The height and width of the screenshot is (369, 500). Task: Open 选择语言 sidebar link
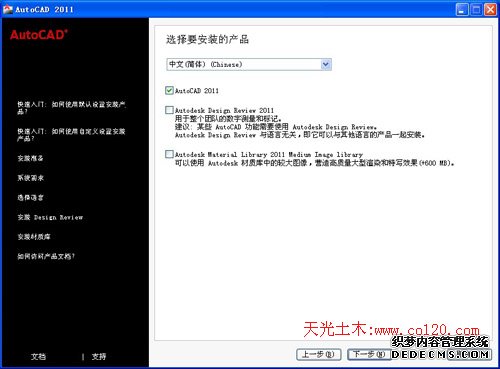coord(31,198)
